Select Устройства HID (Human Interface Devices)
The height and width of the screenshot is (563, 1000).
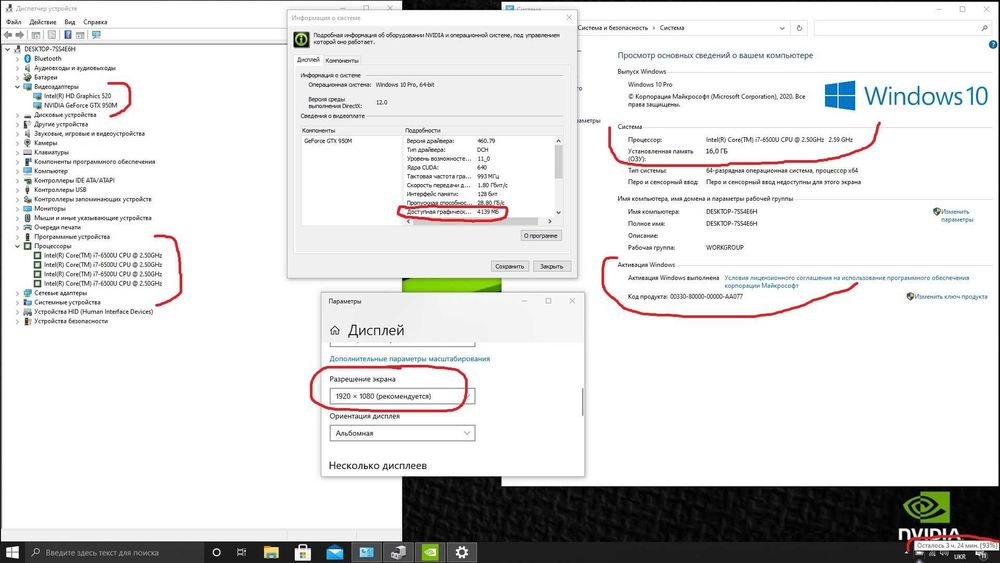click(94, 312)
